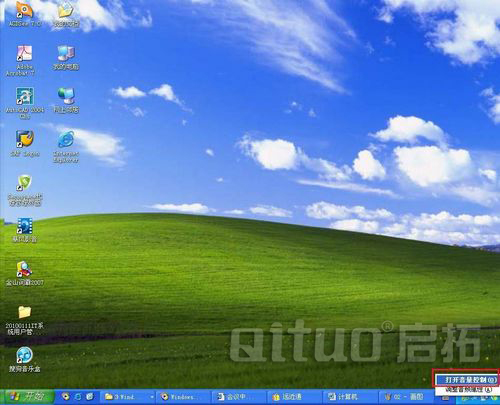500x405 pixels.
Task: Click the Internet Explorer quick launch icon
Action: click(x=78, y=397)
